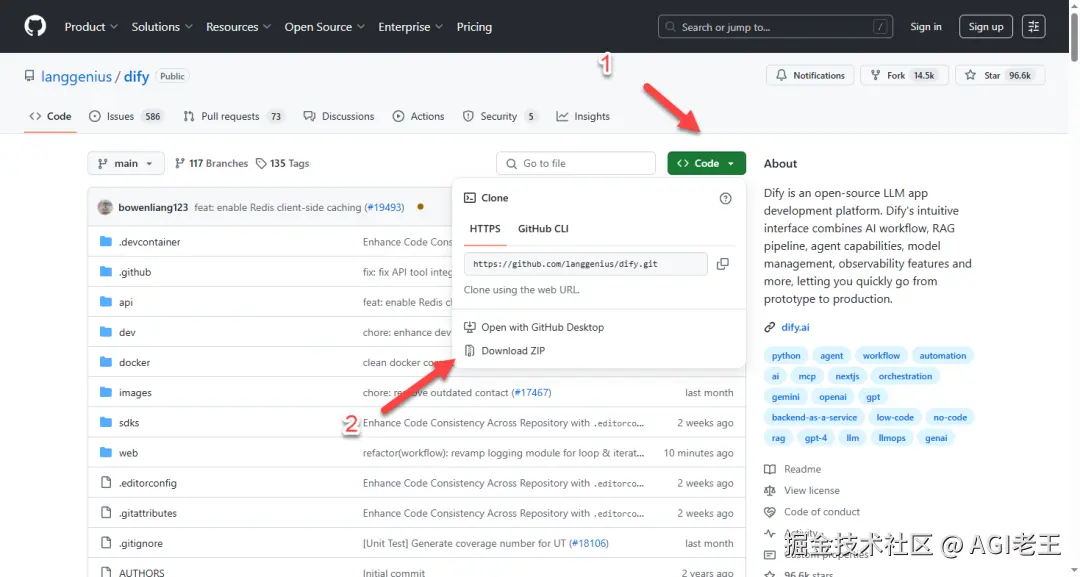Open the langgenius owner link
The height and width of the screenshot is (577, 1080).
click(x=76, y=76)
